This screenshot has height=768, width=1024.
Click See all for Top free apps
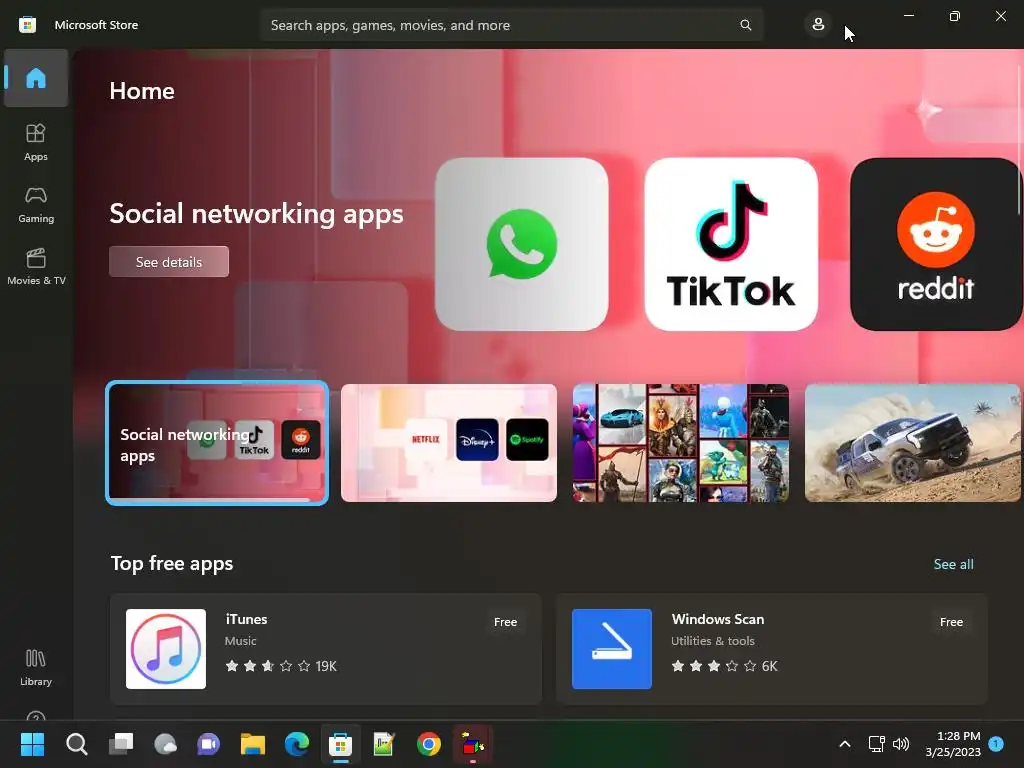click(953, 564)
